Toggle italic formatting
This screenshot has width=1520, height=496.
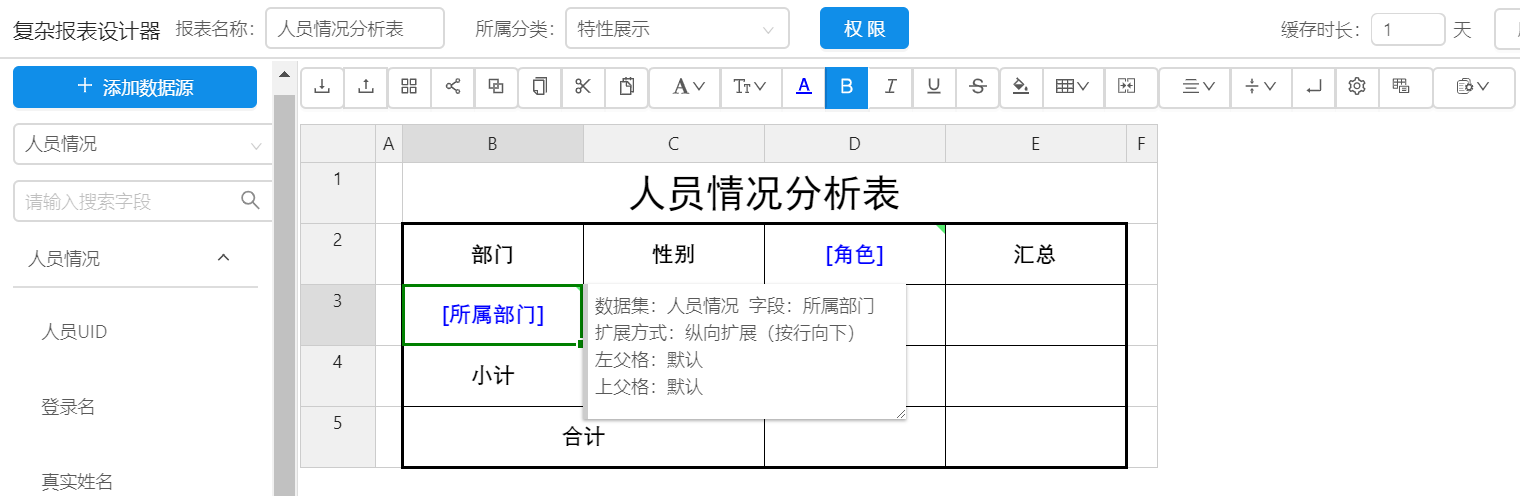coord(890,87)
